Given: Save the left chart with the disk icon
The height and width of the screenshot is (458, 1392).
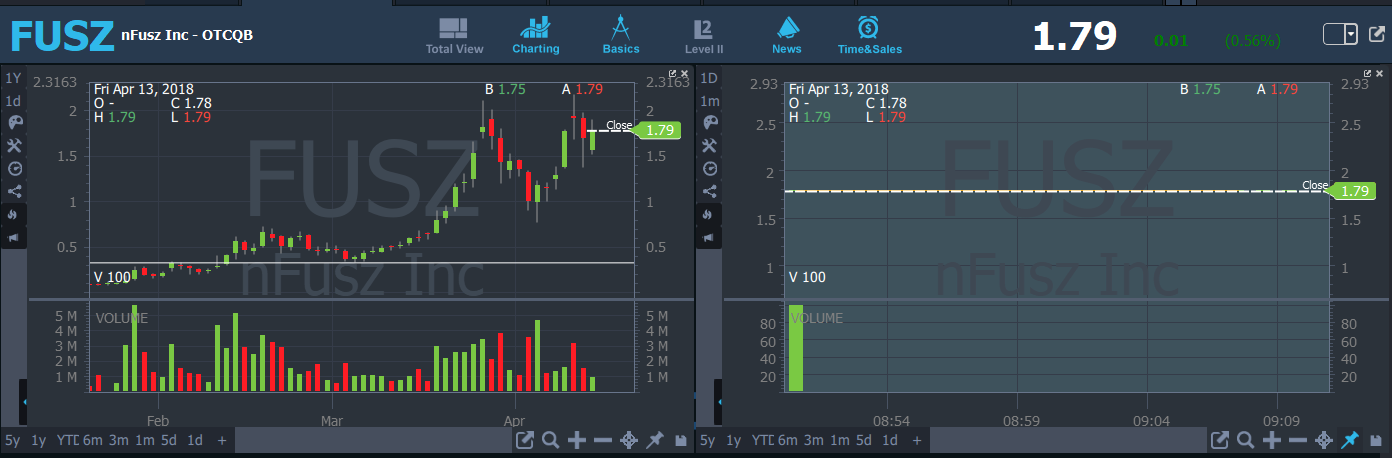Looking at the screenshot, I should click(x=681, y=440).
